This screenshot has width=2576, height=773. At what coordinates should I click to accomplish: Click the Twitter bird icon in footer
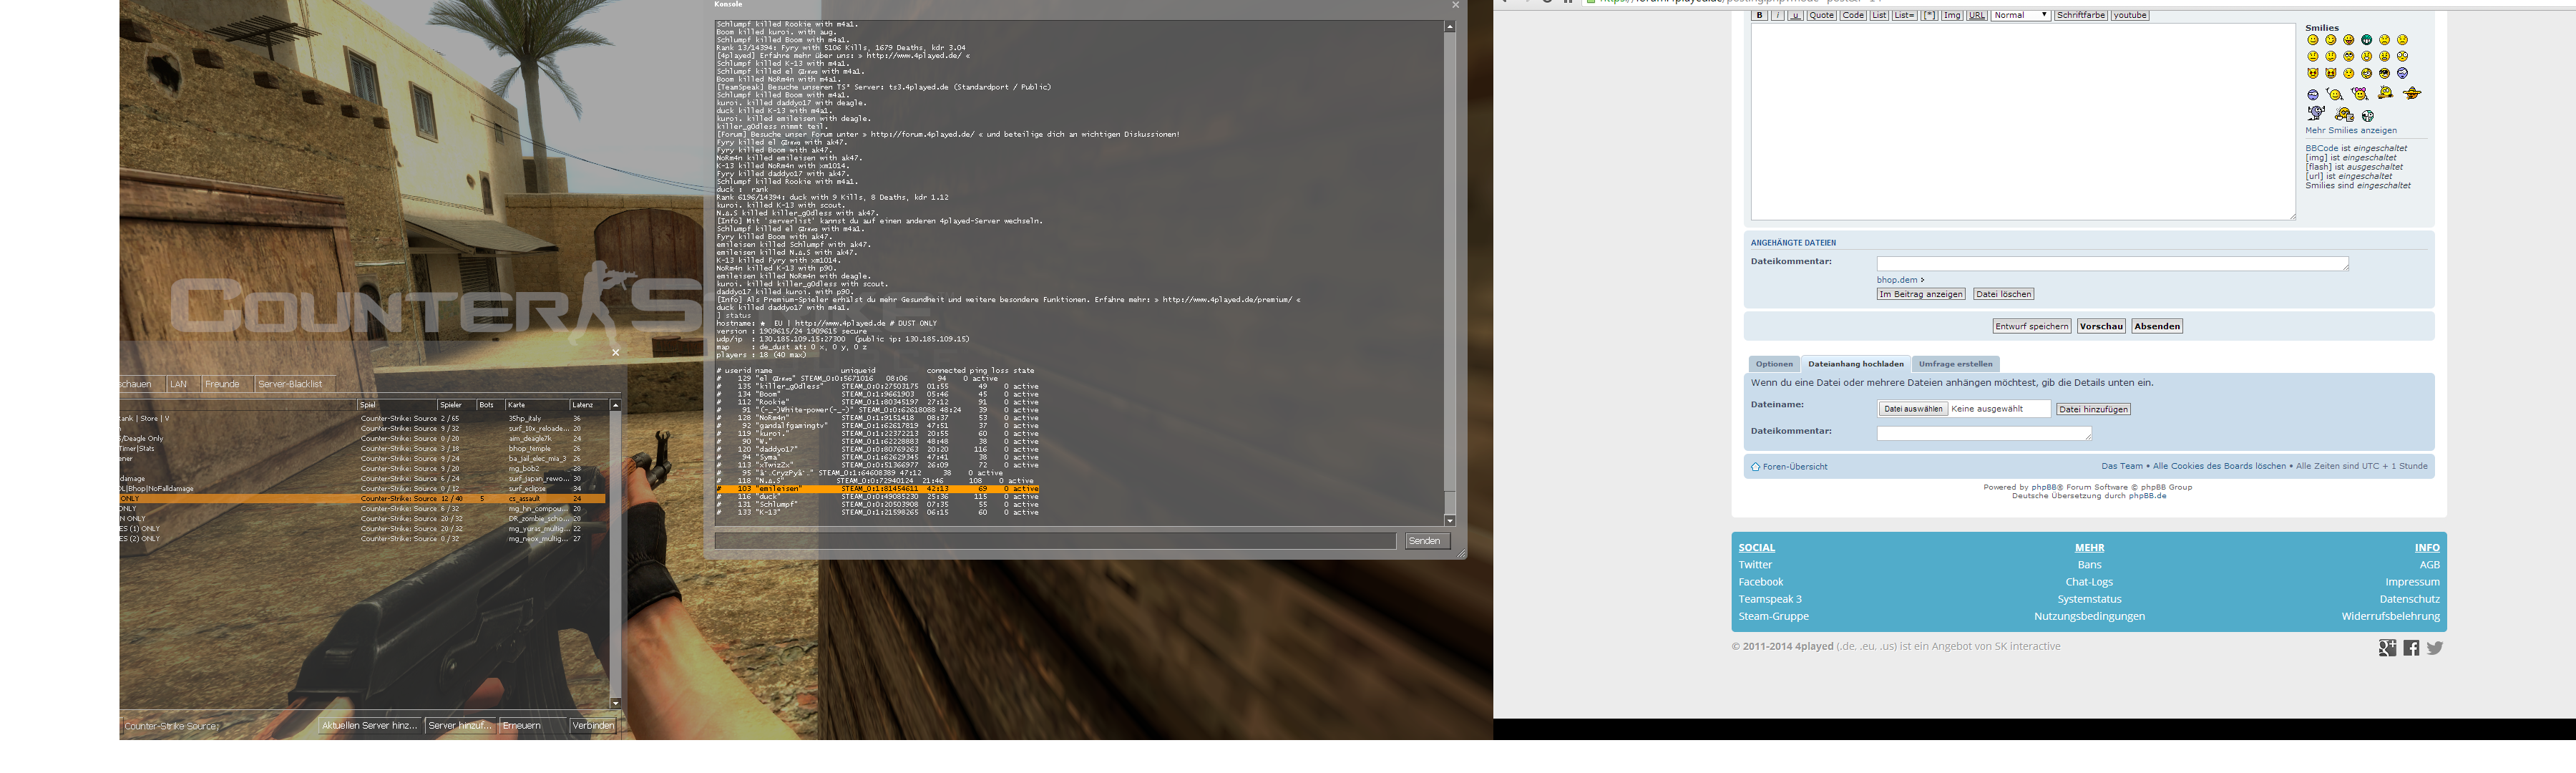tap(2435, 648)
